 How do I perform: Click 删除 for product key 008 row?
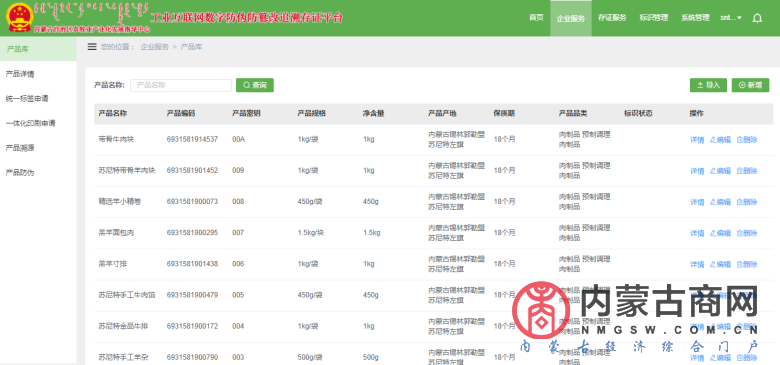pos(747,202)
